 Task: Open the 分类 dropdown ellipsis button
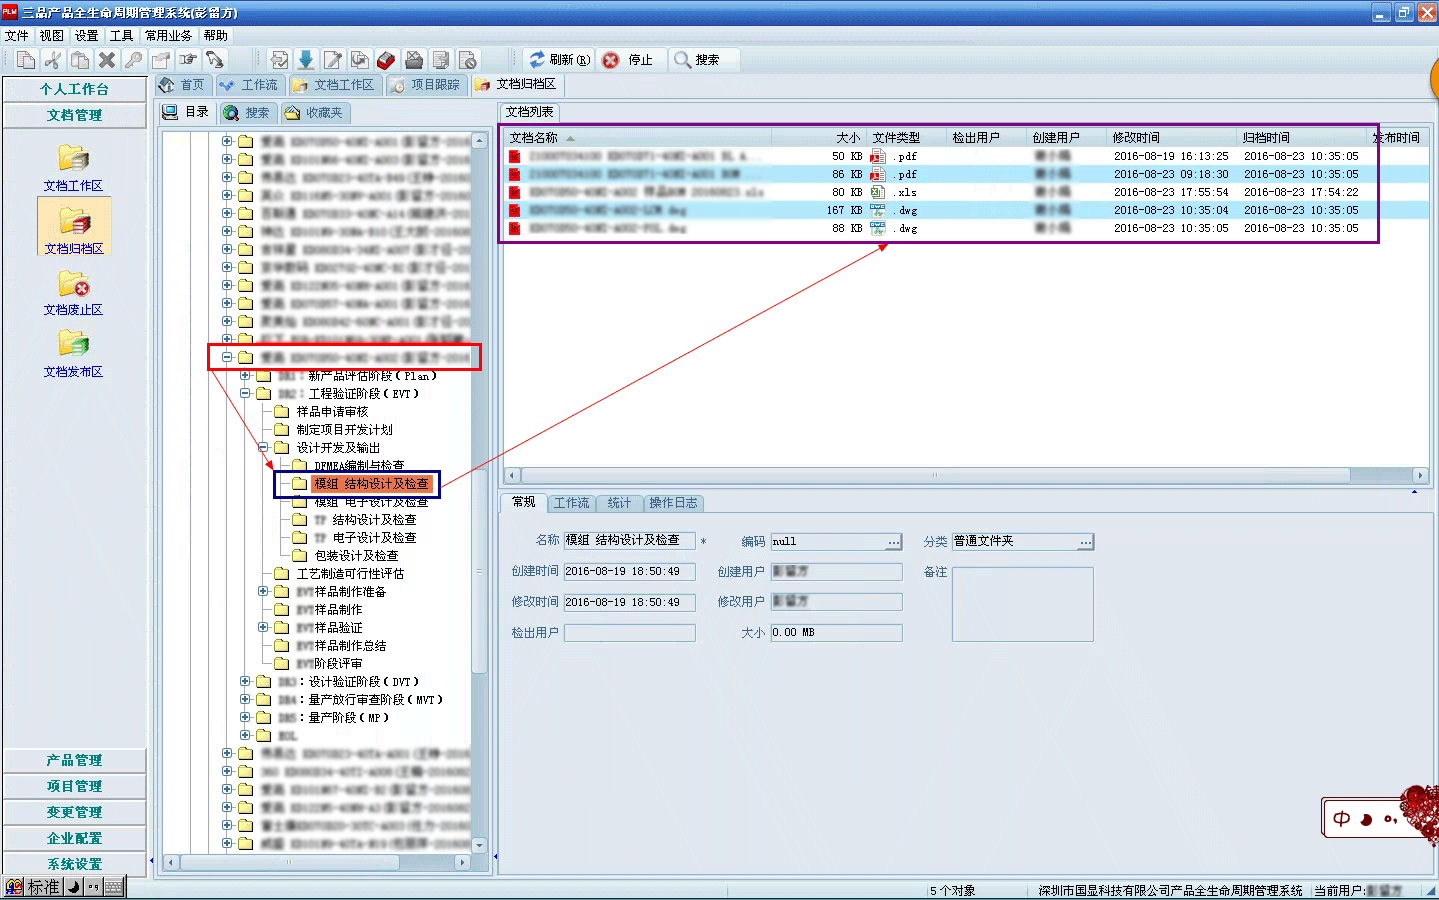[1085, 542]
